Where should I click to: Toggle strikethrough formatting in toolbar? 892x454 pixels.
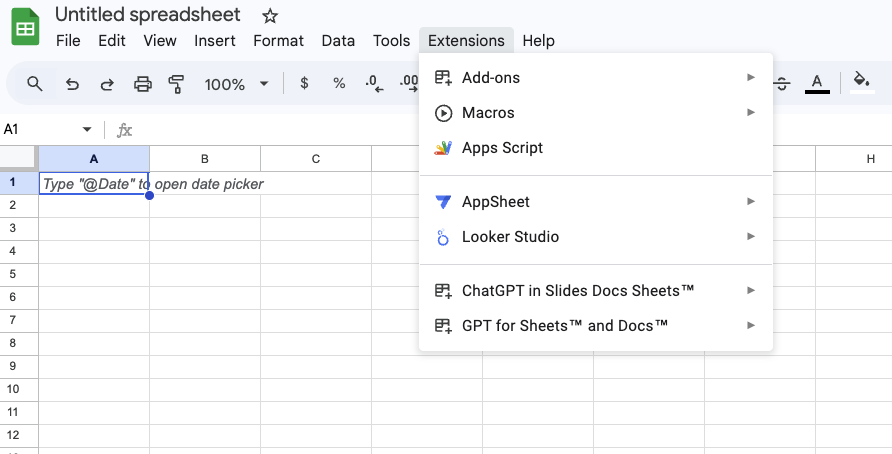pos(782,84)
